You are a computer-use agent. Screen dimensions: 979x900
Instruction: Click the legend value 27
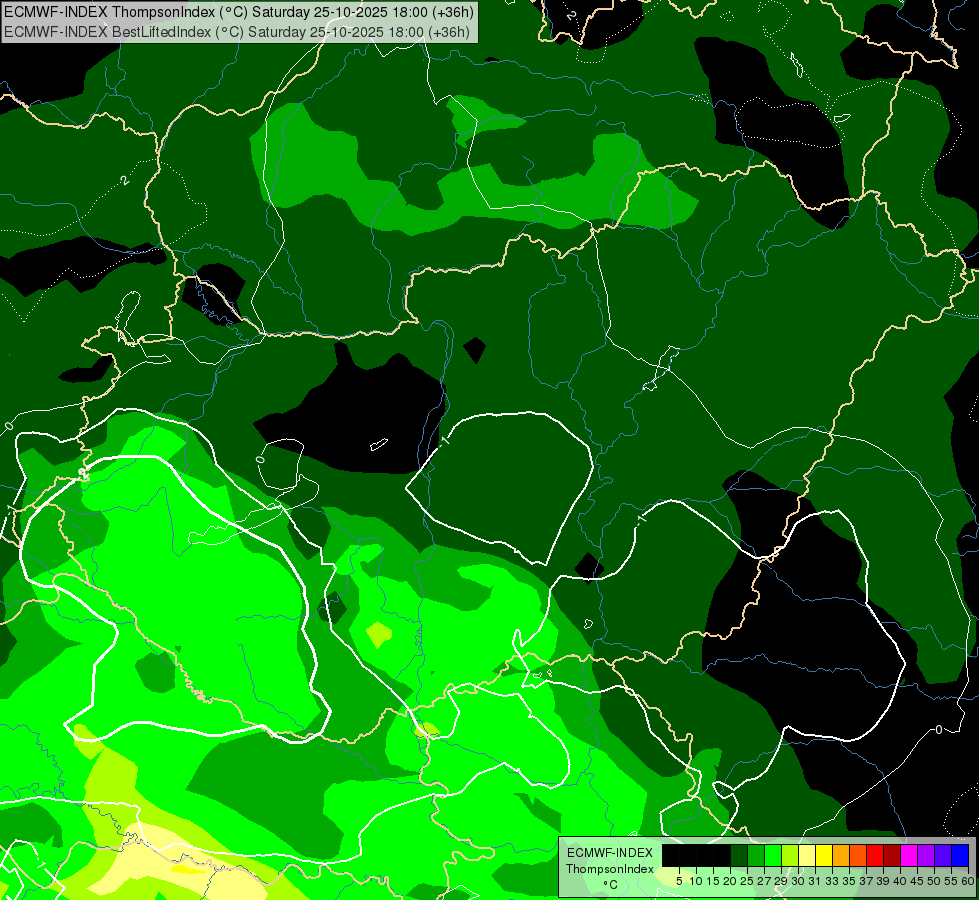(764, 881)
